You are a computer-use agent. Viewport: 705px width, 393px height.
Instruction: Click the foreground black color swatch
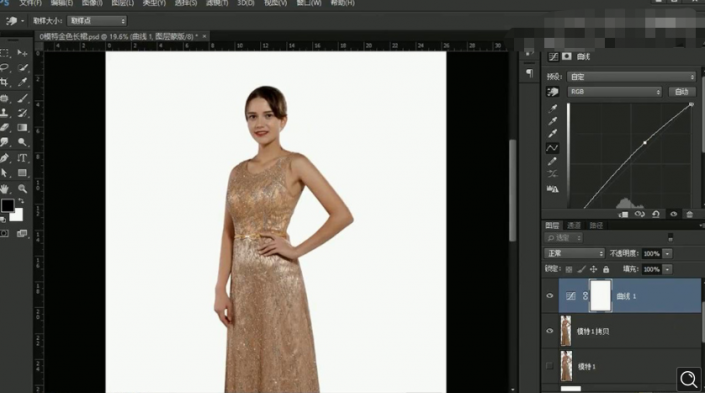(7, 205)
